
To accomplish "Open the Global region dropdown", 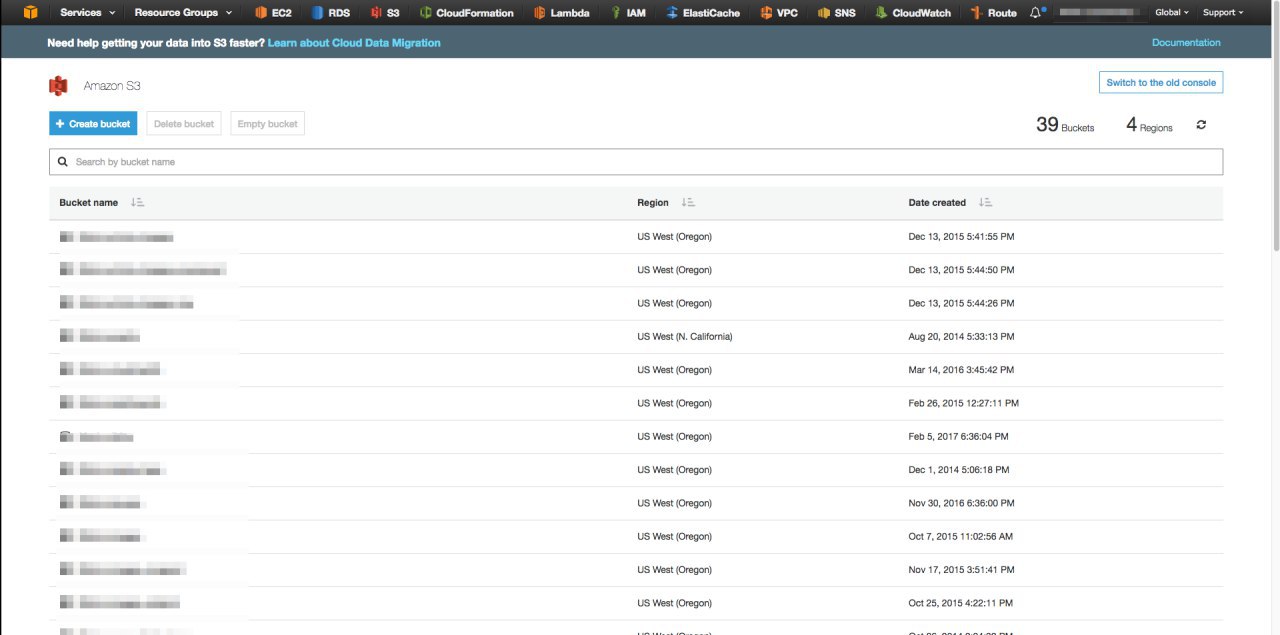I will click(x=1172, y=13).
